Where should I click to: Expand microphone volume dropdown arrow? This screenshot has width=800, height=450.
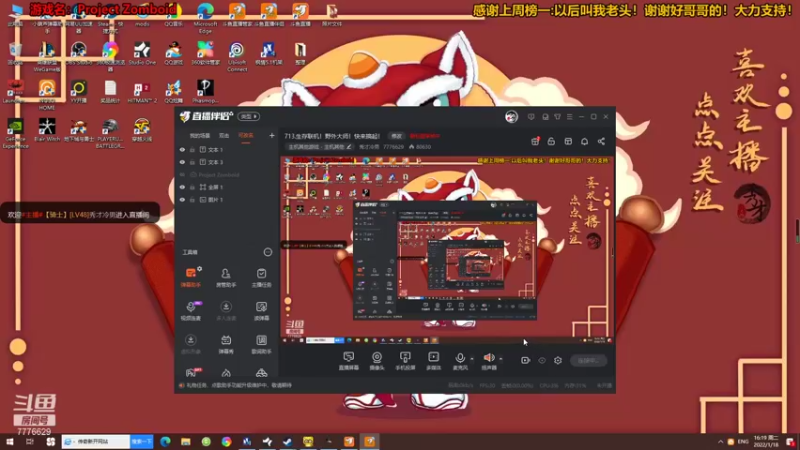[472, 359]
